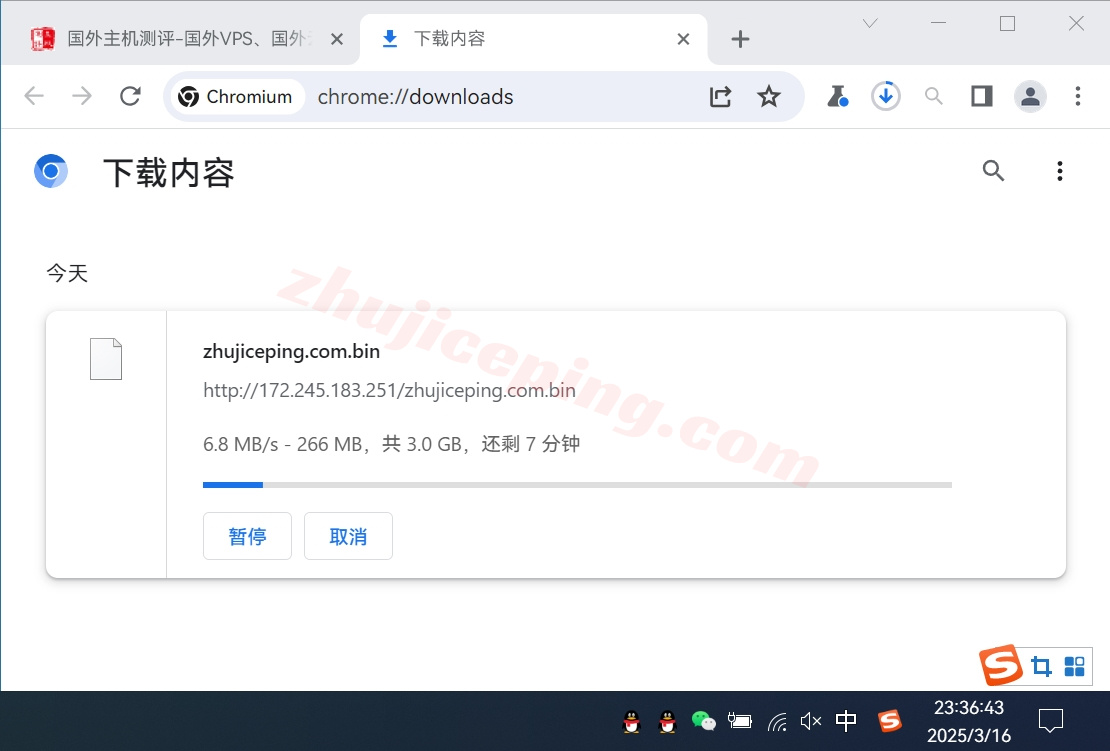The image size is (1110, 751).
Task: Bookmark this page with the star
Action: 769,96
